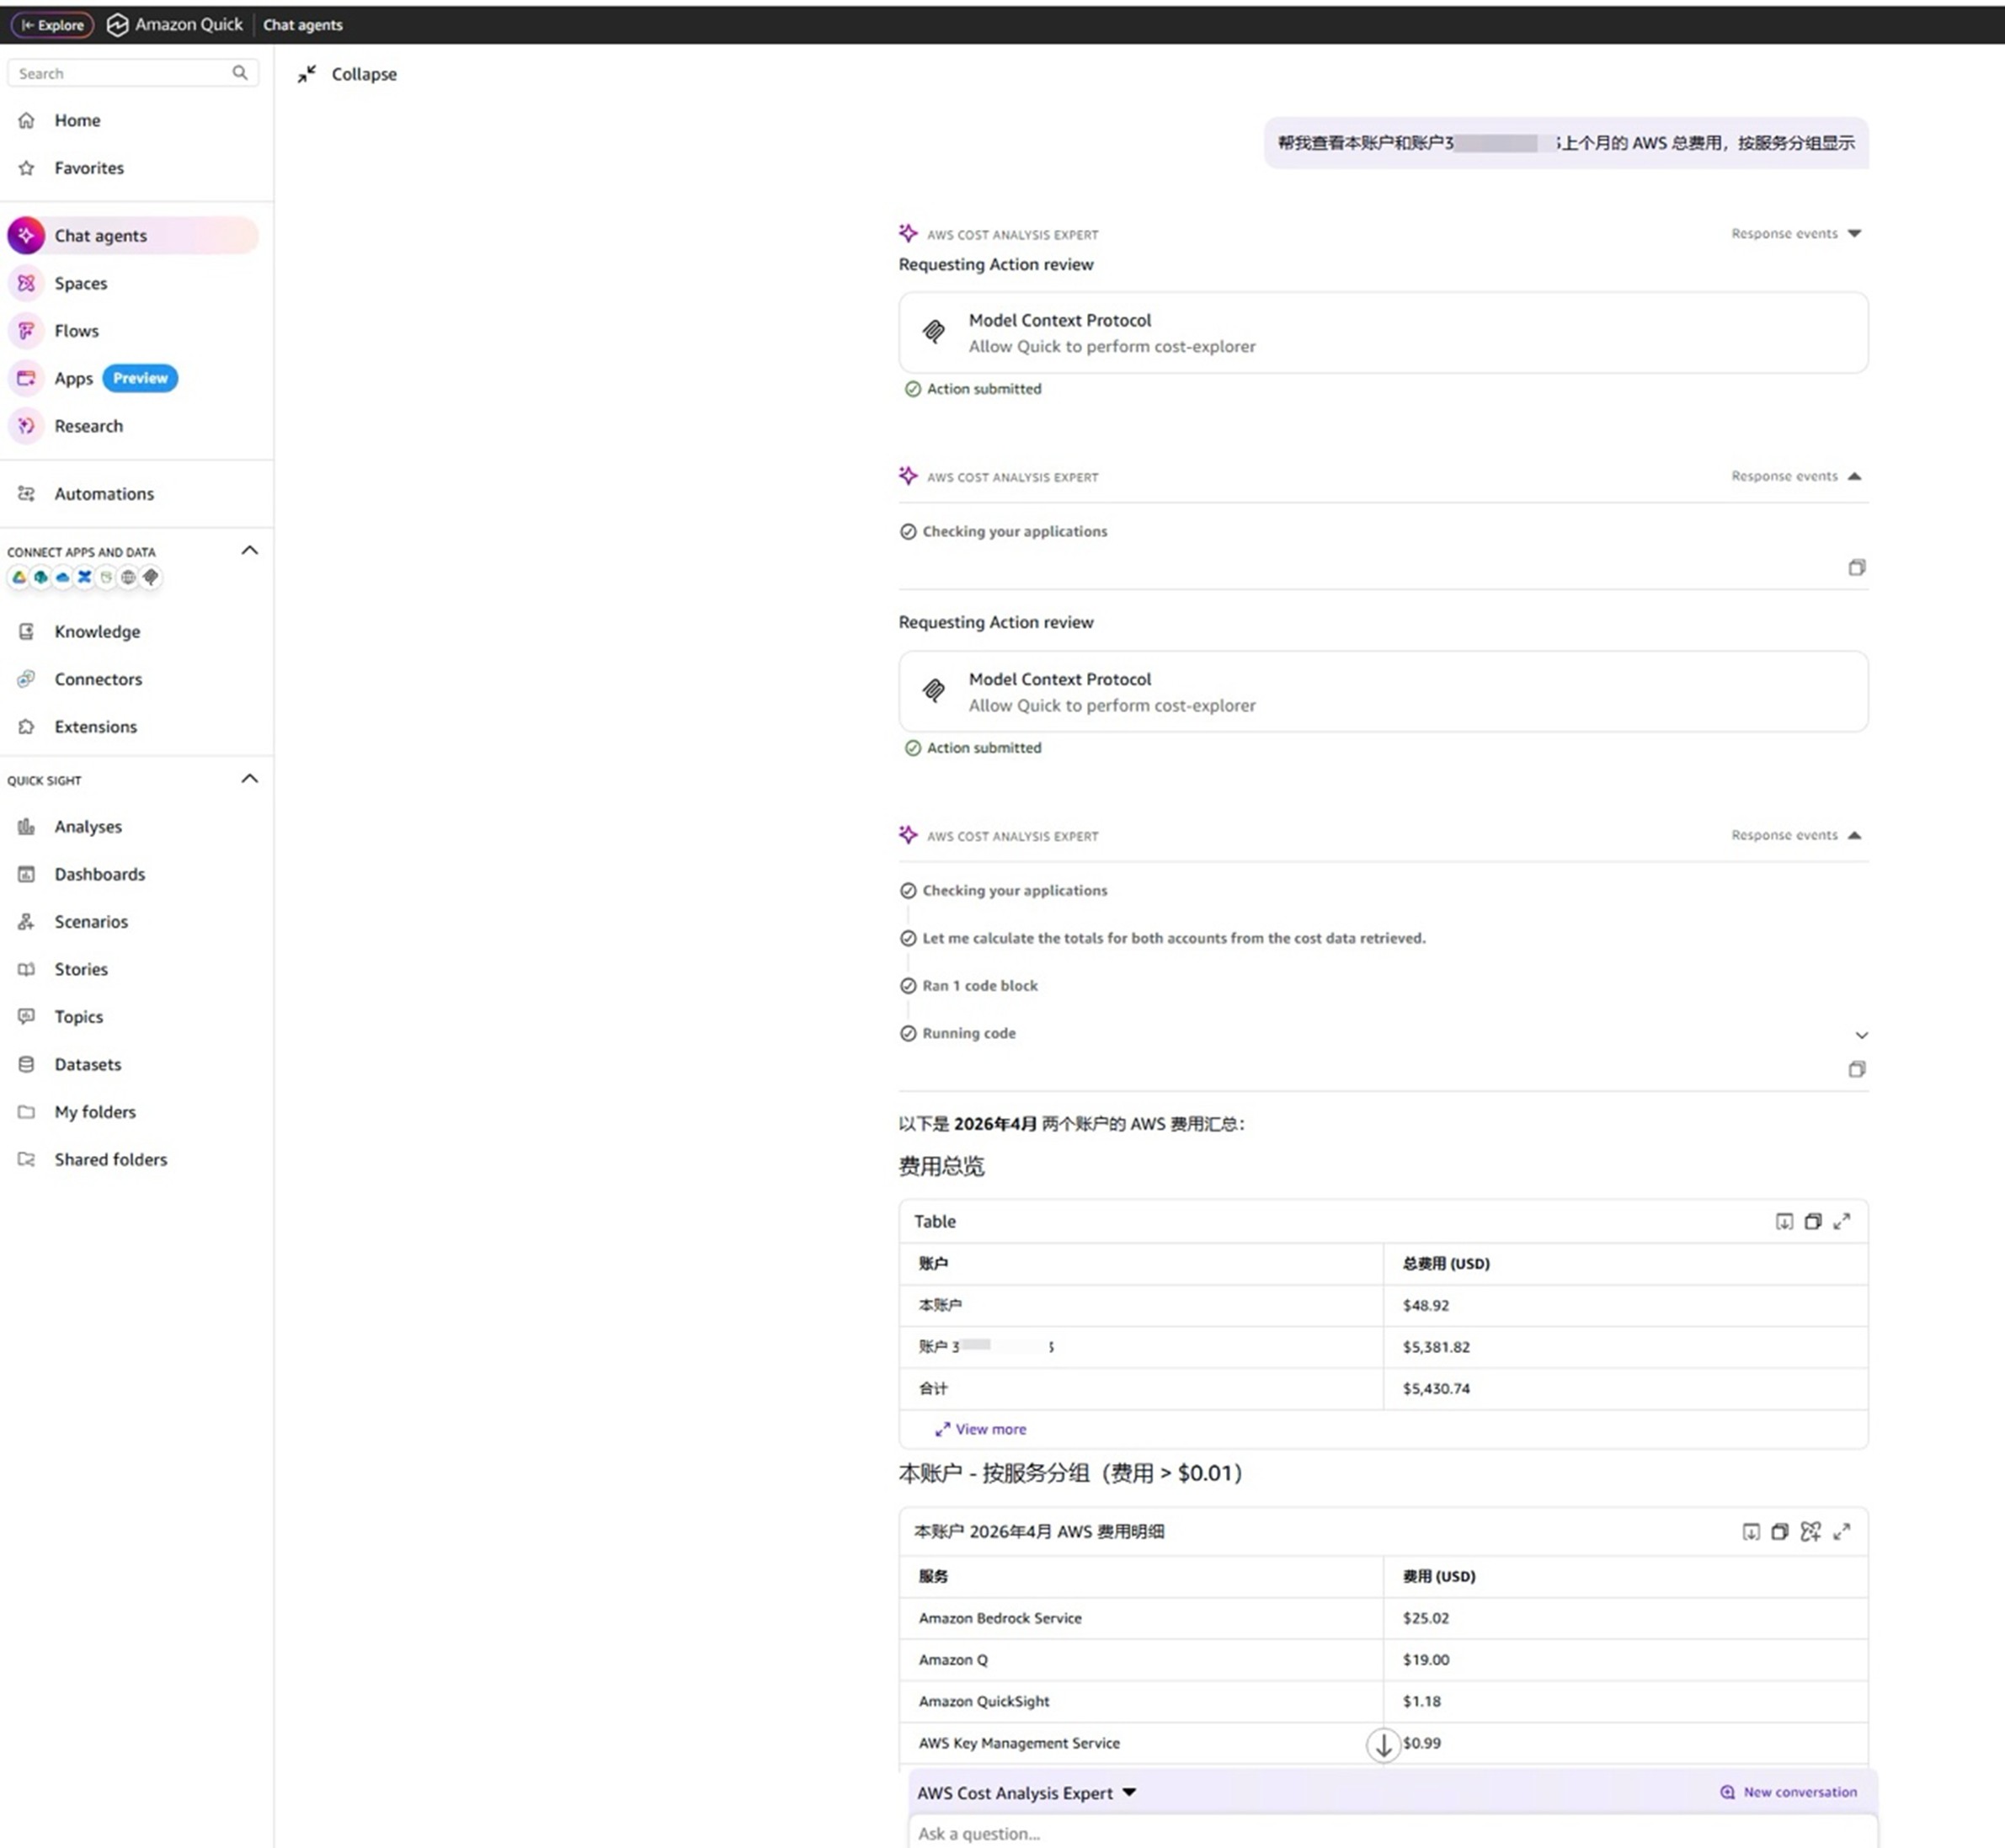Open Spaces from the sidebar

80,283
